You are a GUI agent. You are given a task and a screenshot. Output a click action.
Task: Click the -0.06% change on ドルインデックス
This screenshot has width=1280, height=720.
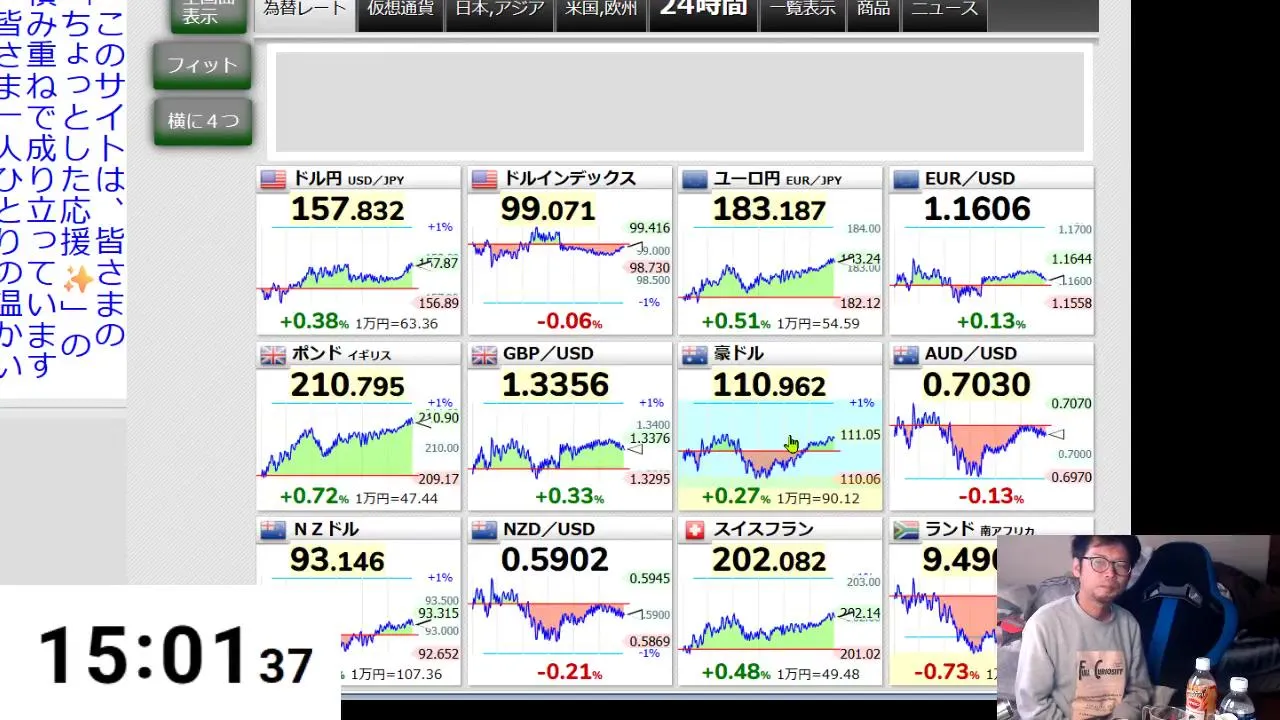(x=569, y=322)
